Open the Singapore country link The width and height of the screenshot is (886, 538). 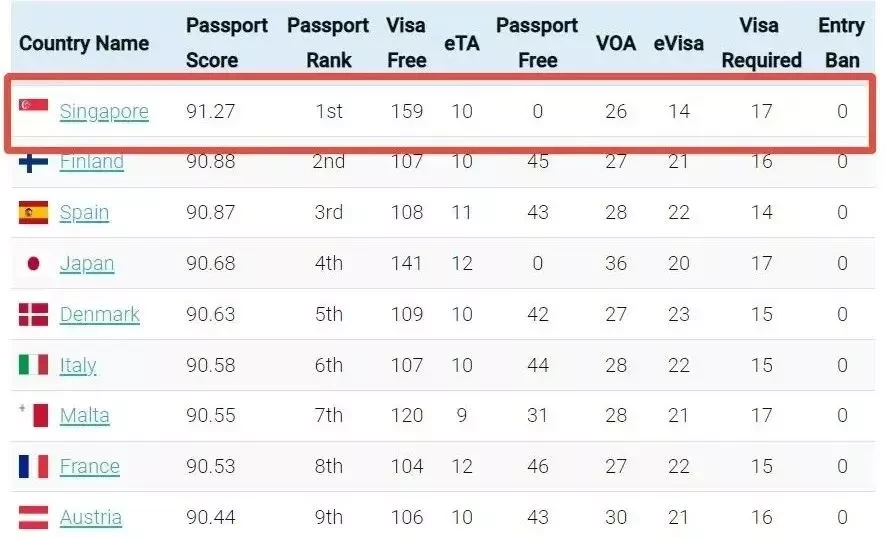pos(104,112)
